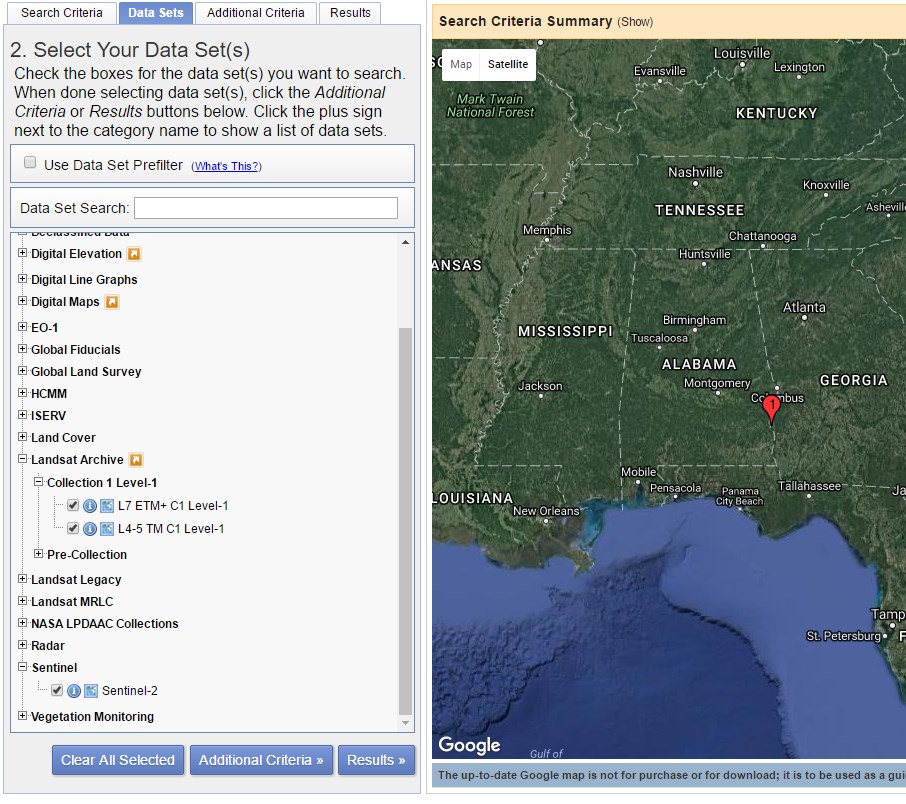906x804 pixels.
Task: Select Sentinel-2 data set label
Action: [130, 691]
